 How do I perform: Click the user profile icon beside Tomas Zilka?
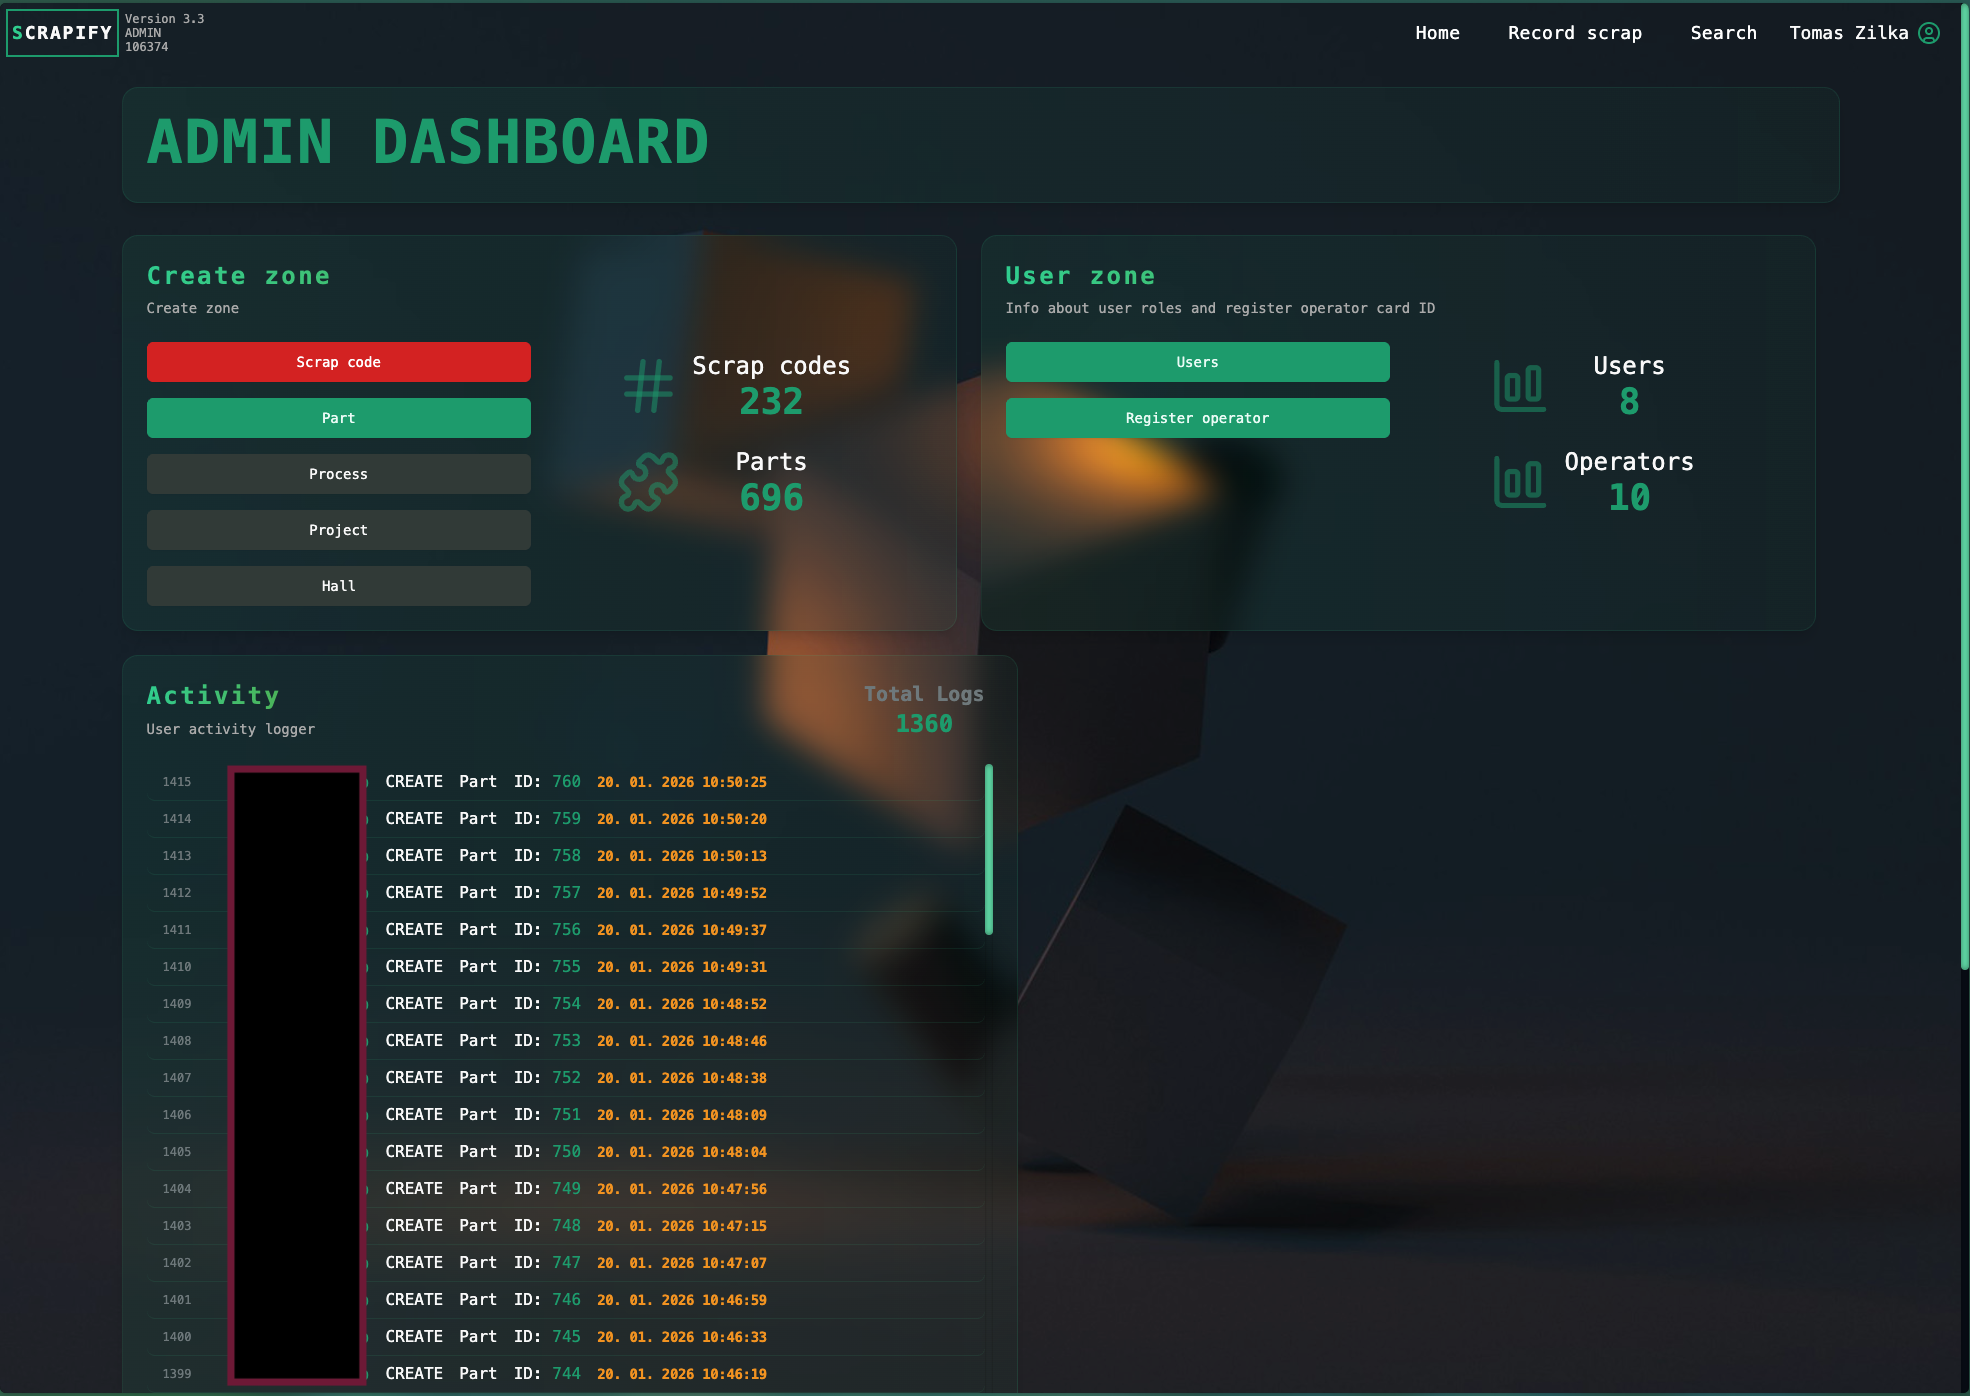[1929, 33]
